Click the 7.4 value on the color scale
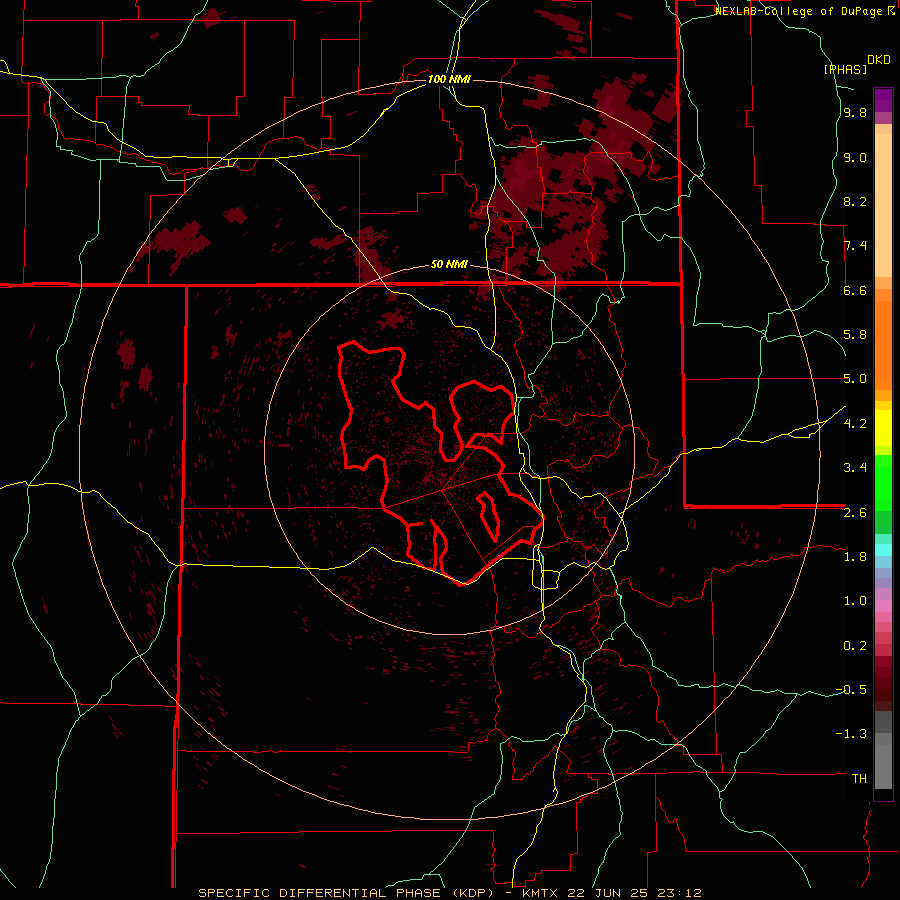Image resolution: width=900 pixels, height=900 pixels. click(855, 246)
